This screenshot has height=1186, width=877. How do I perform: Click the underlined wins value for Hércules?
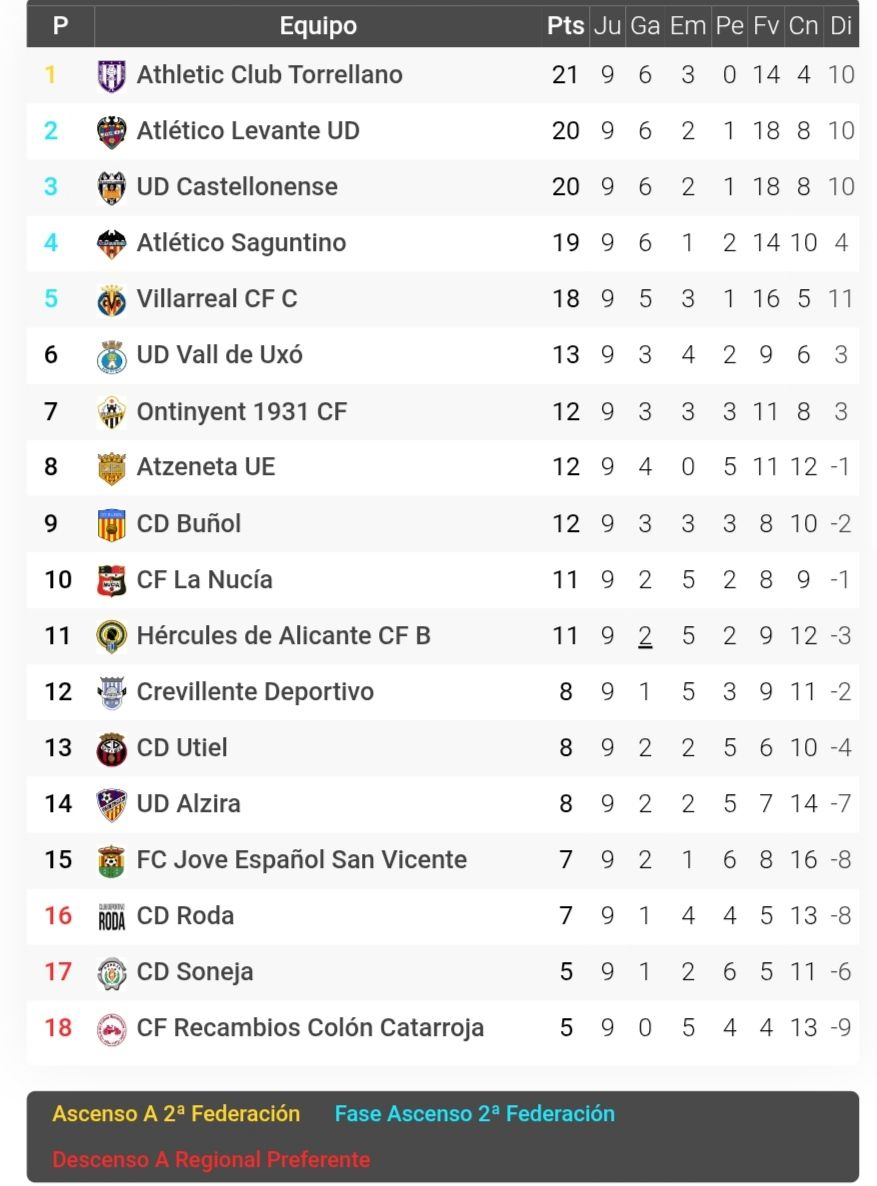pyautogui.click(x=645, y=635)
